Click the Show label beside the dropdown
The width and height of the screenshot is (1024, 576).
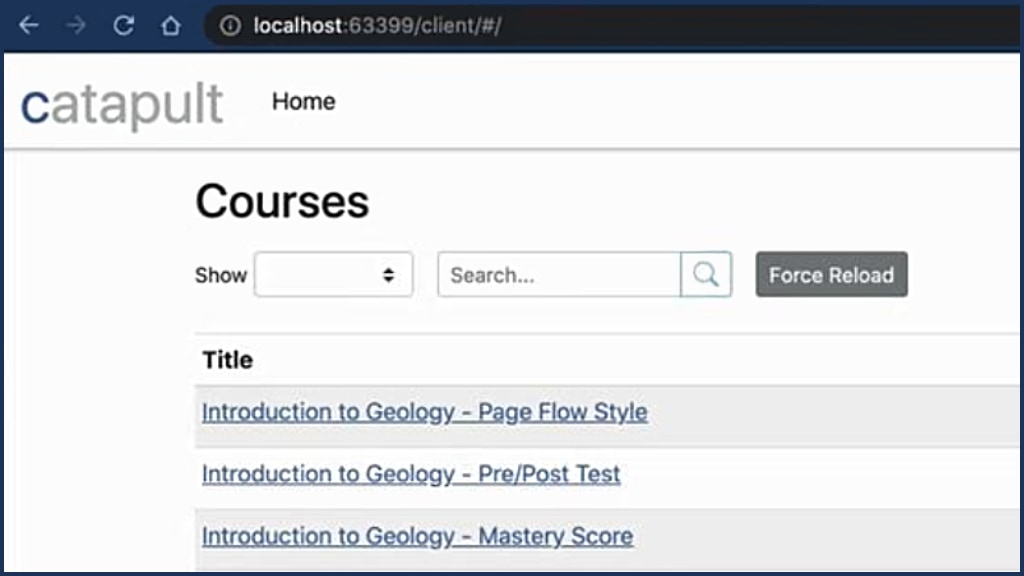220,275
